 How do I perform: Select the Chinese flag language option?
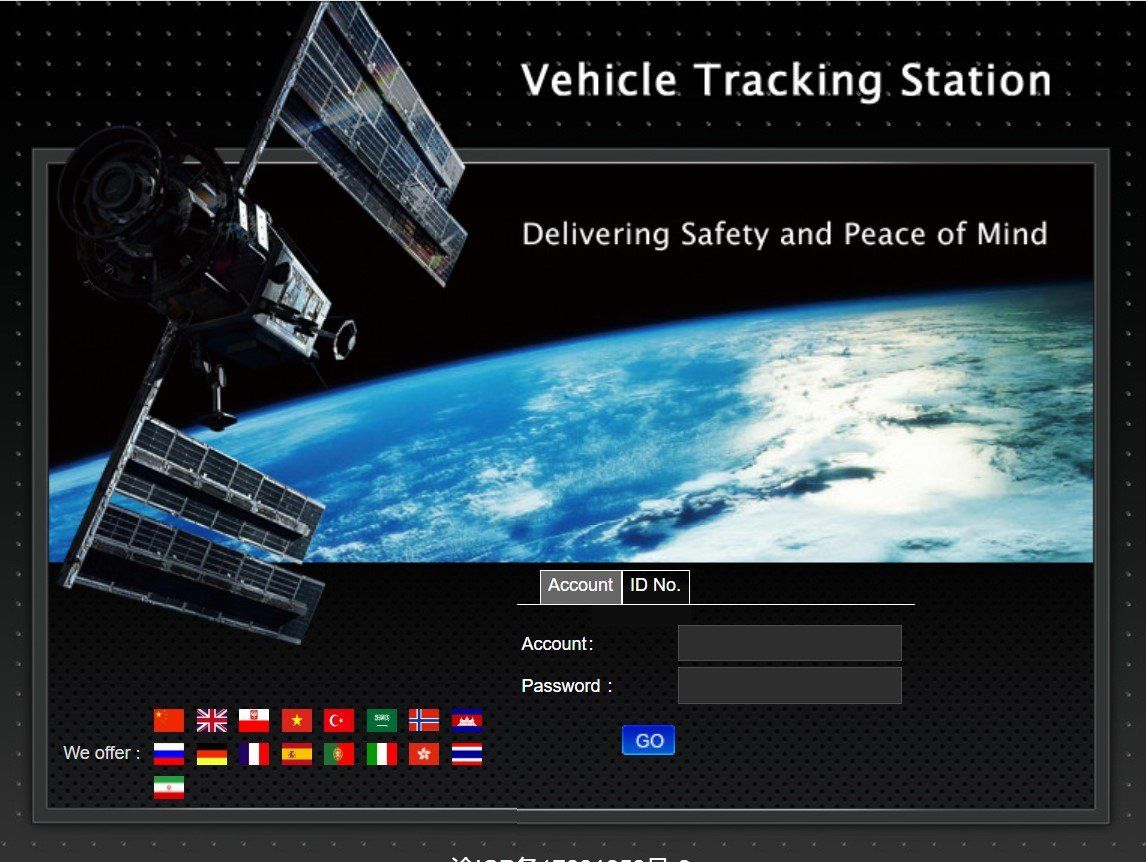point(169,720)
